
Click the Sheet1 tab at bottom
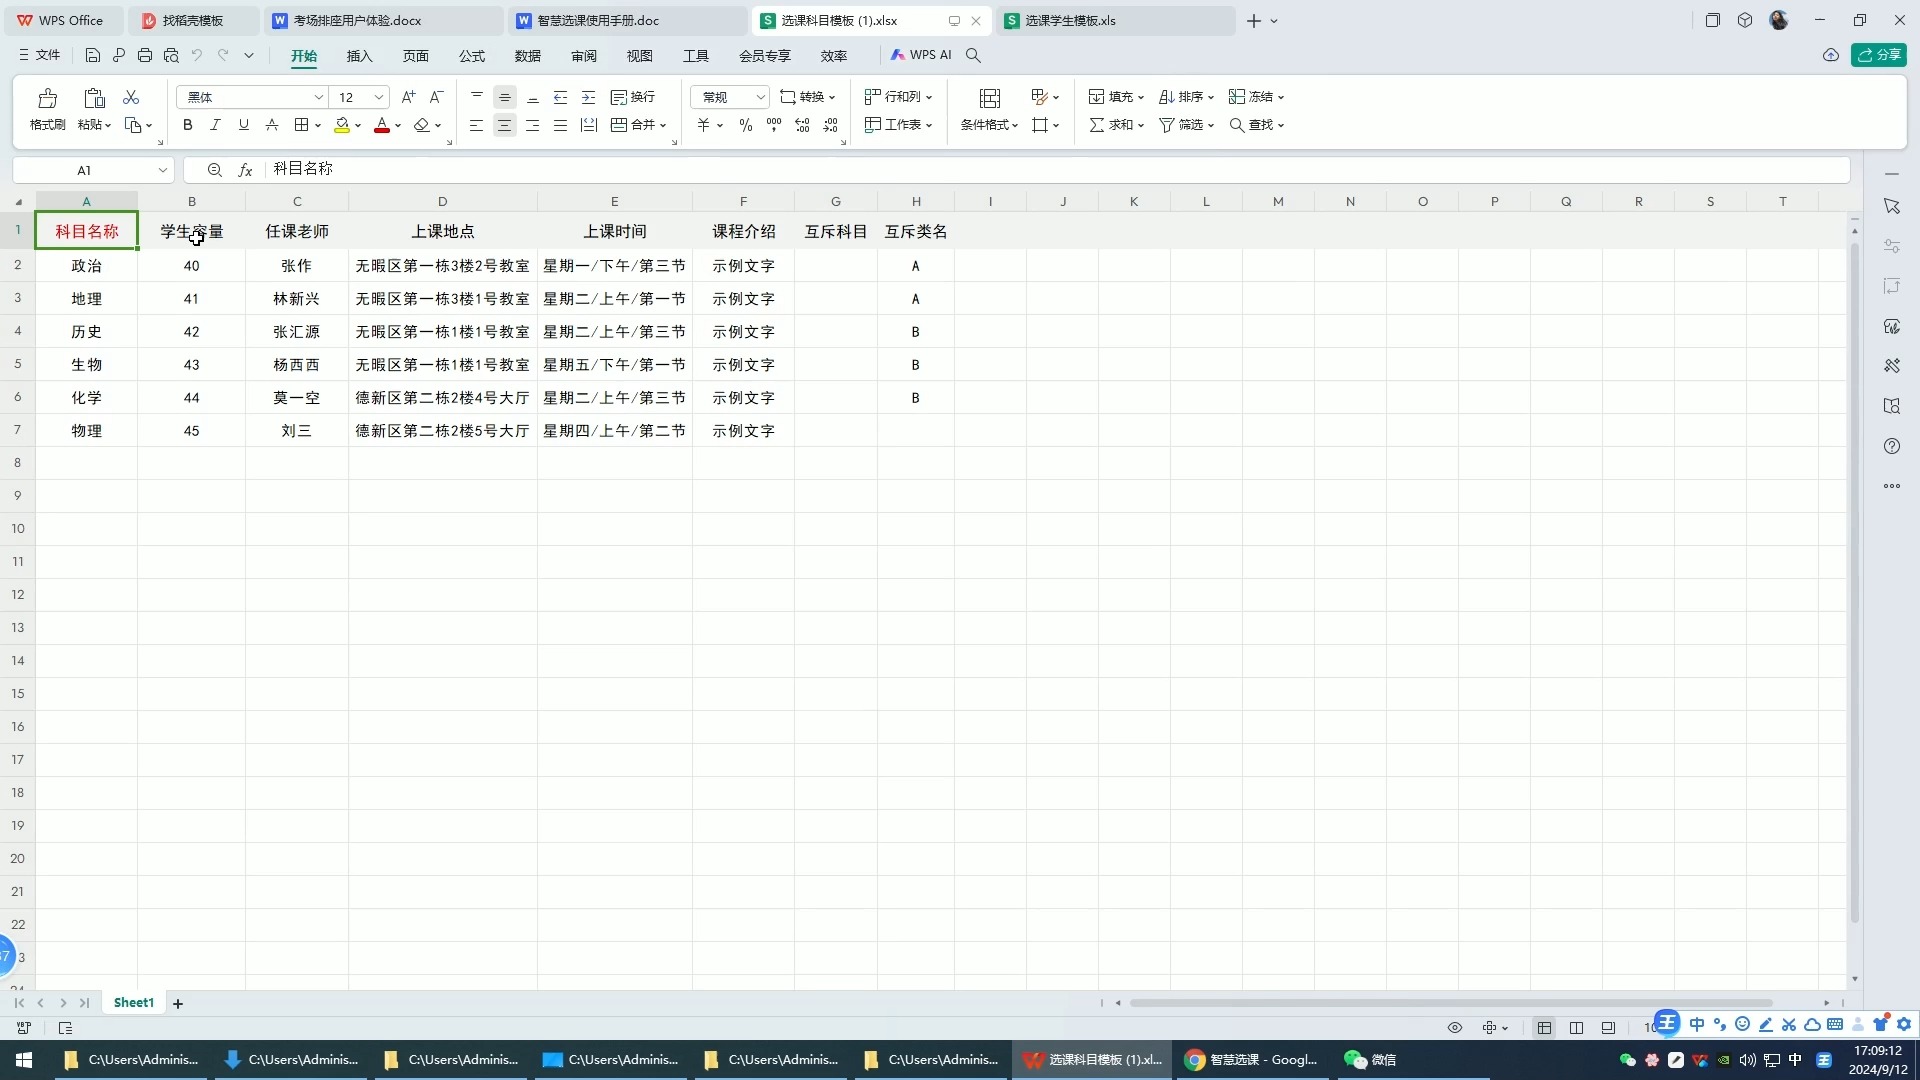click(133, 1002)
